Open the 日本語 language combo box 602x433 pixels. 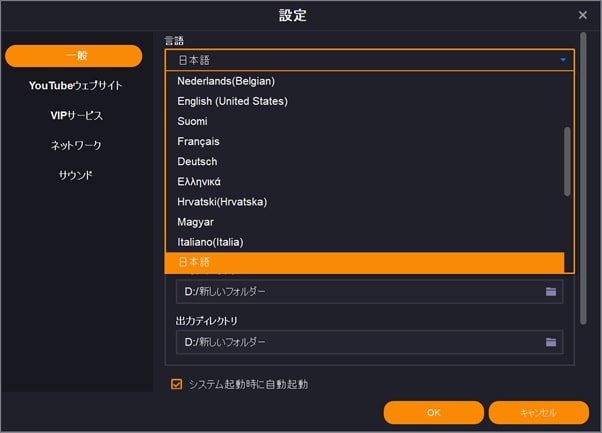[369, 60]
